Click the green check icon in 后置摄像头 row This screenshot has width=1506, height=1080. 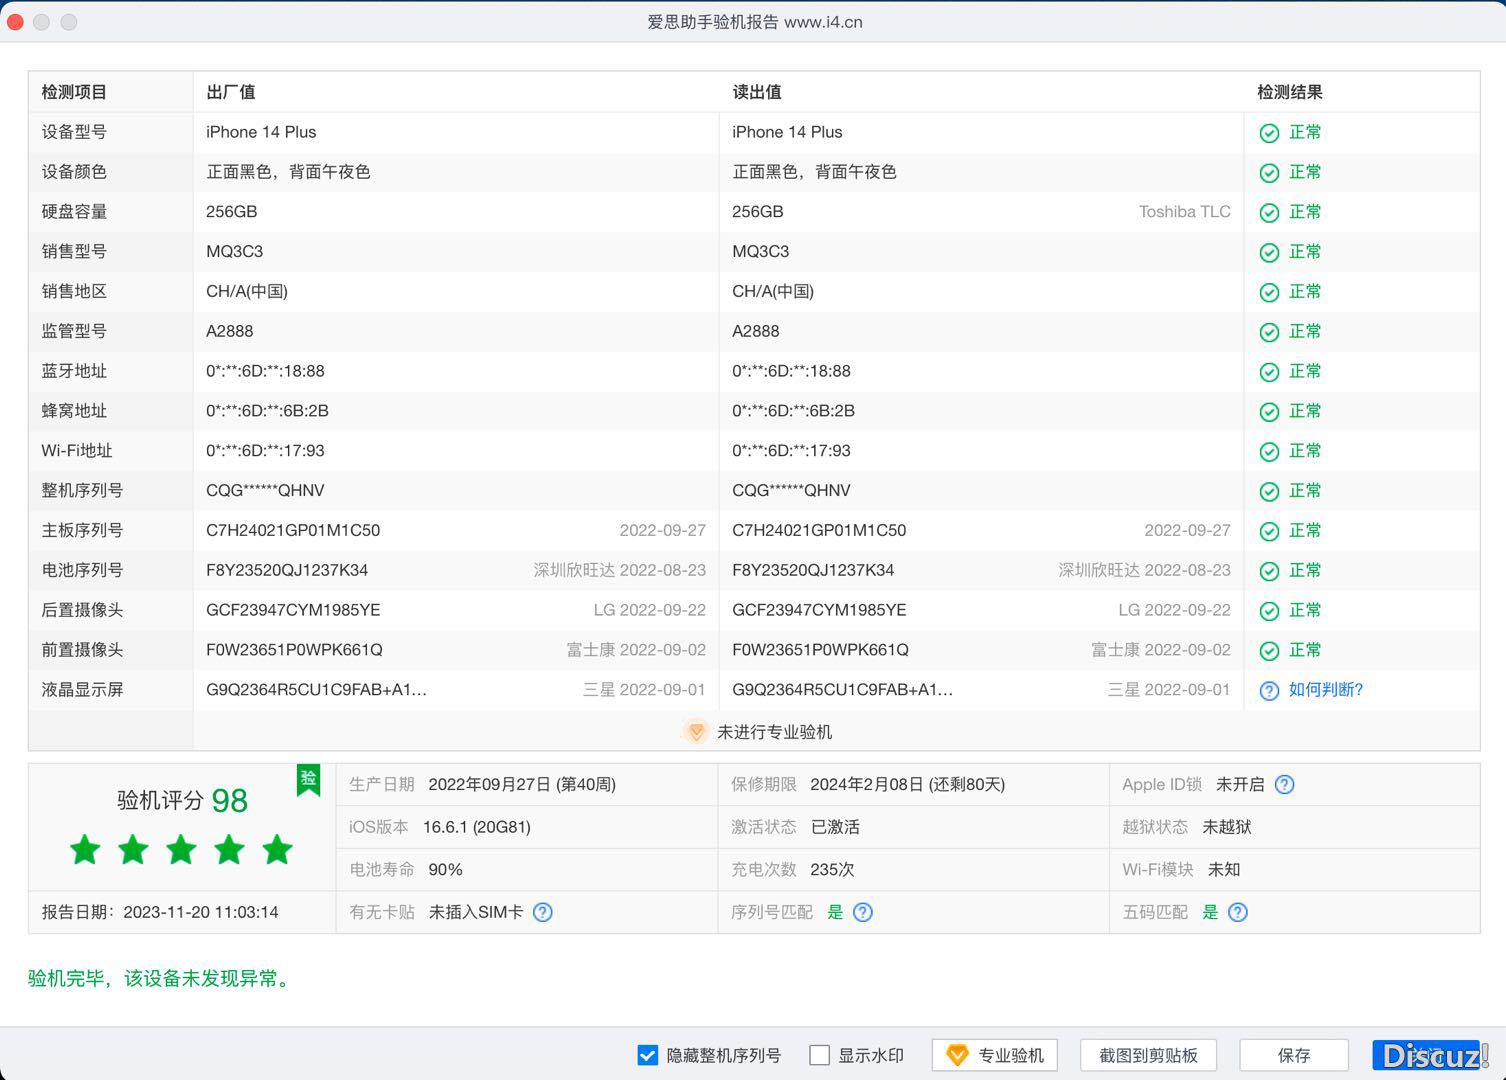pos(1269,611)
